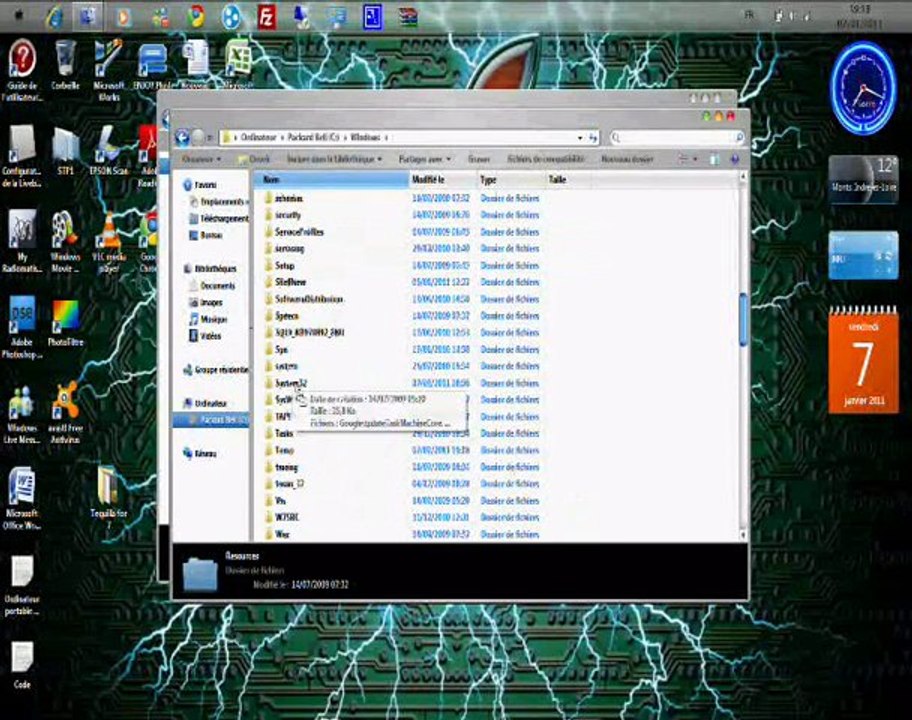Select Images library in sidebar
The image size is (912, 720).
coord(206,302)
